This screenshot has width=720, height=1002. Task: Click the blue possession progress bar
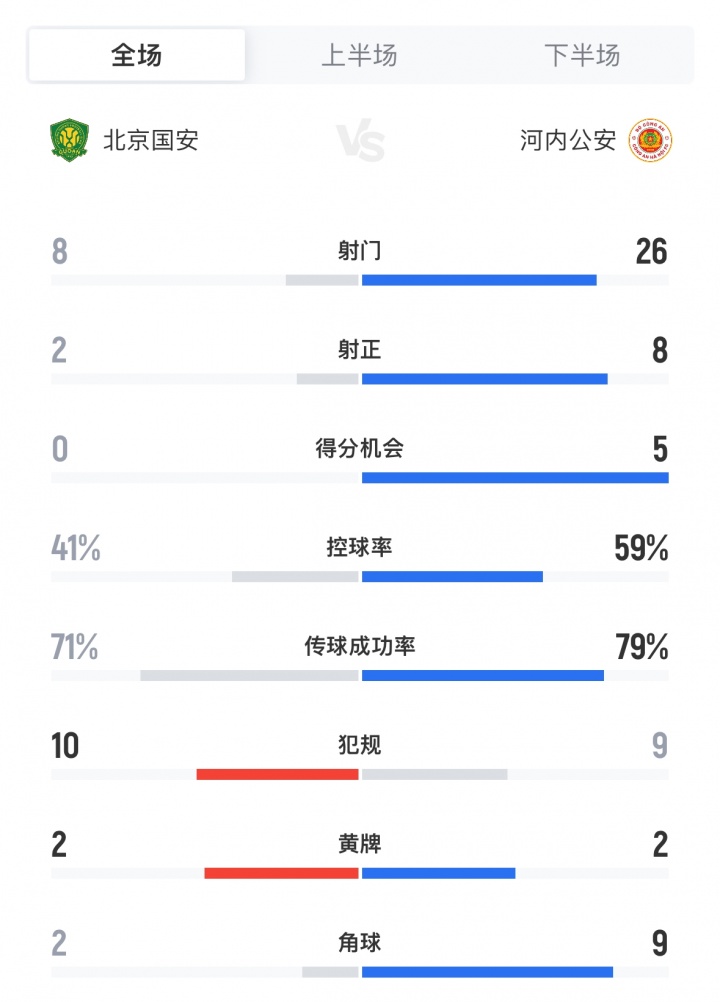point(450,577)
